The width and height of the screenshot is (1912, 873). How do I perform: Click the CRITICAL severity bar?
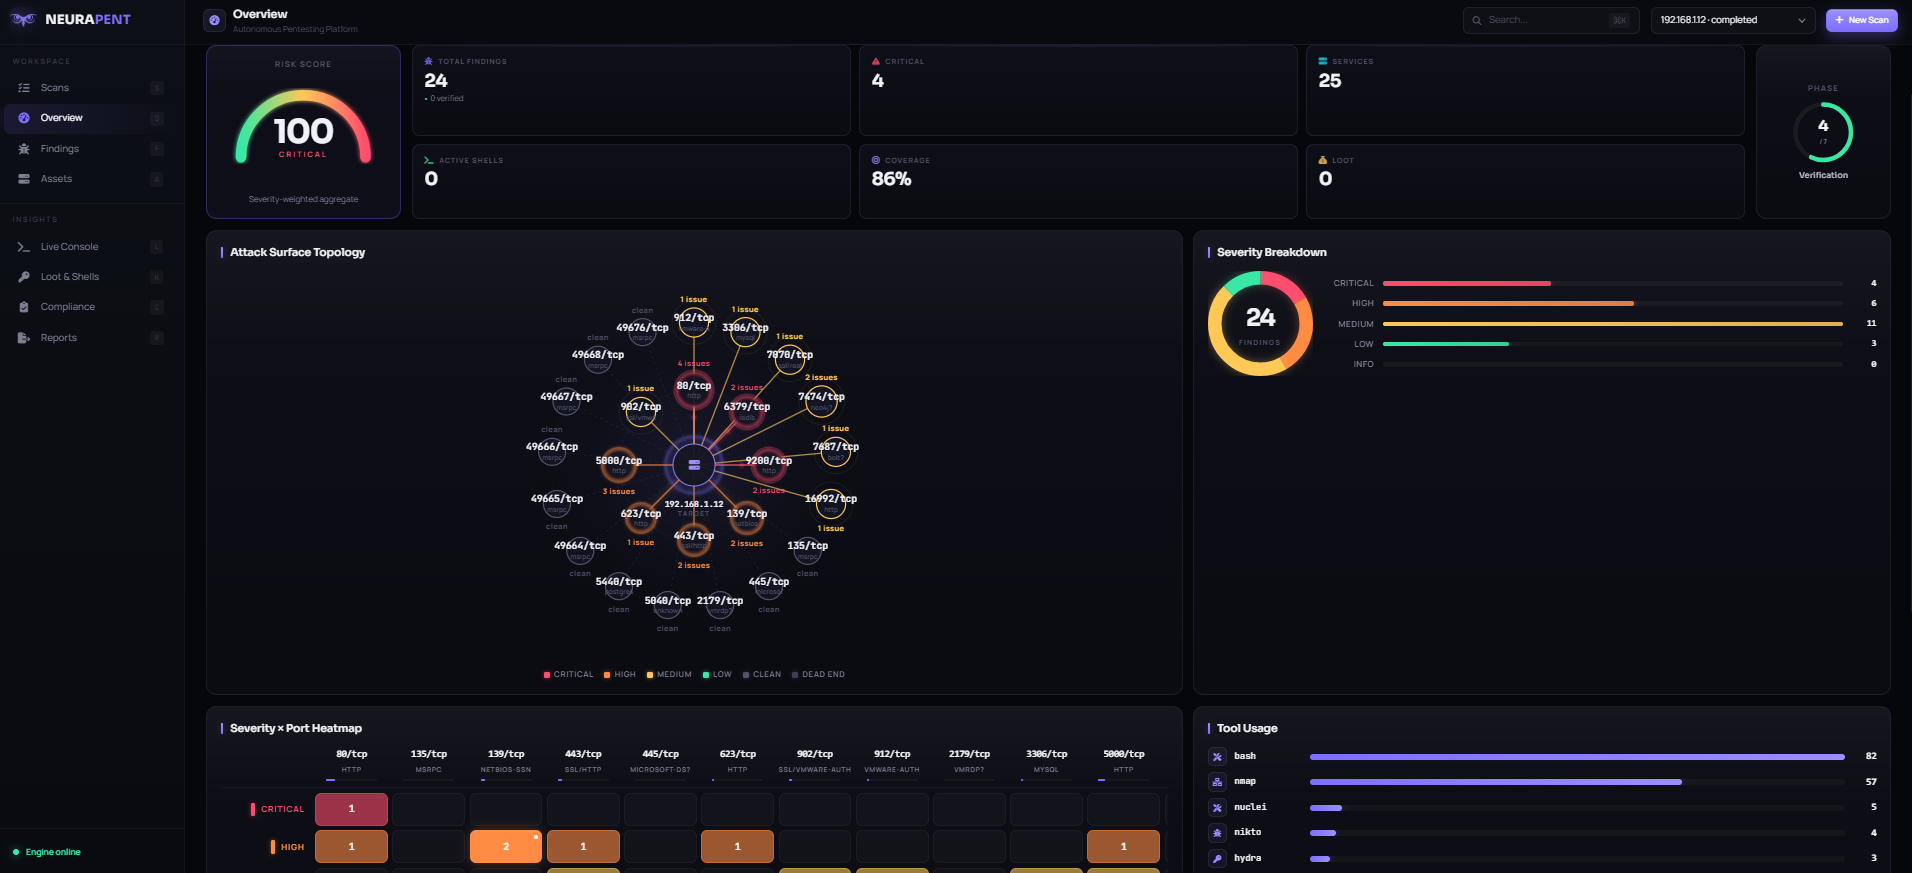[1612, 283]
